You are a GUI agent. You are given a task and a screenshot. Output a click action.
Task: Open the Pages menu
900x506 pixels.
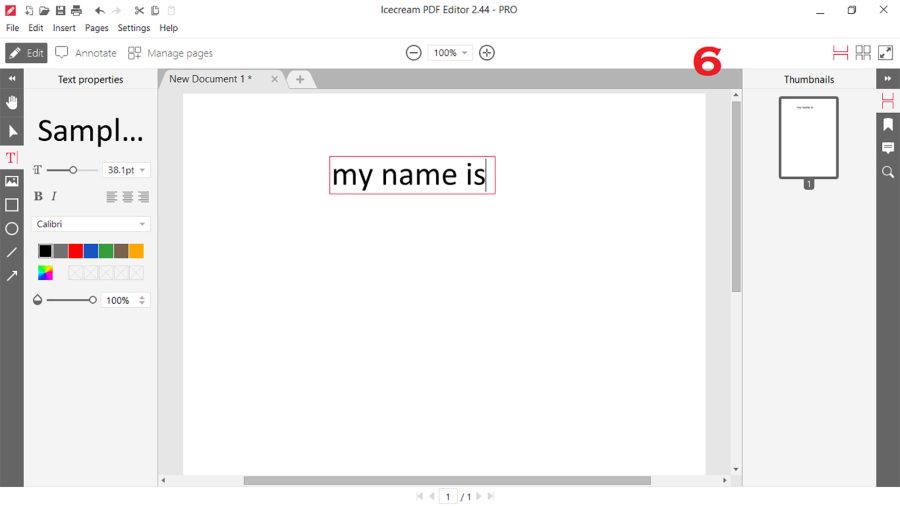96,28
